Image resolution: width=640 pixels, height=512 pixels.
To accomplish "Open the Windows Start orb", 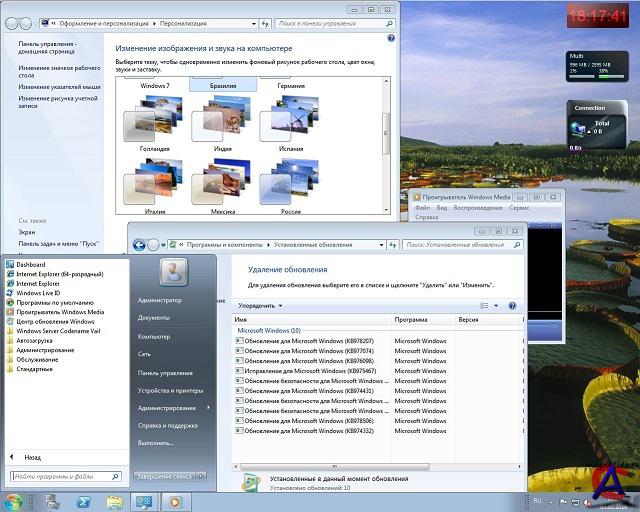I will click(x=13, y=502).
